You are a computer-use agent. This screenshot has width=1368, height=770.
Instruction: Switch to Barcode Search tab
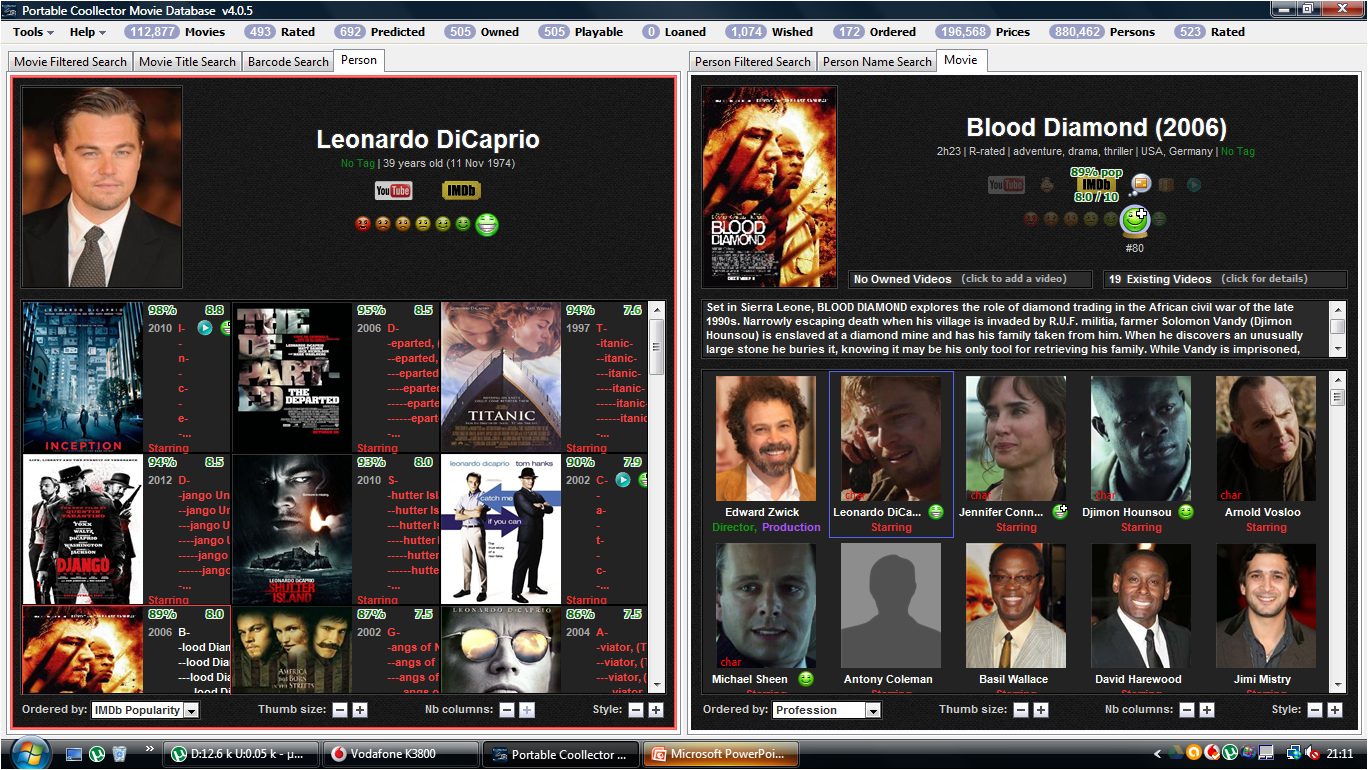[288, 62]
